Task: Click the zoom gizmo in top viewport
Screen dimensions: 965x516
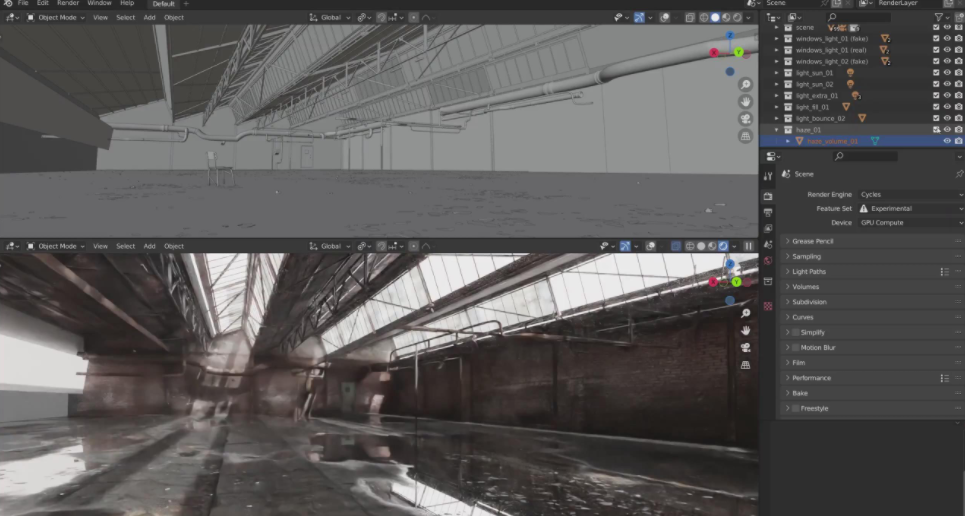Action: pos(746,85)
